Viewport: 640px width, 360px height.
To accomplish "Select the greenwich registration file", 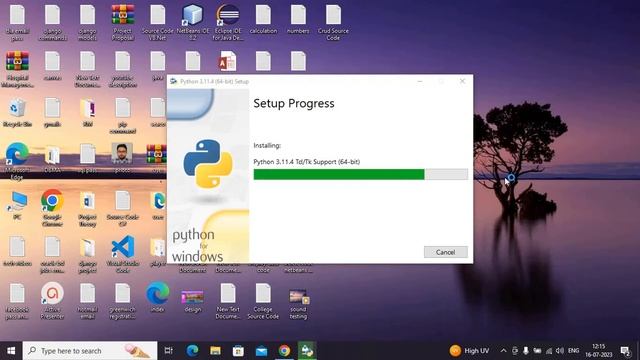I will 122,301.
